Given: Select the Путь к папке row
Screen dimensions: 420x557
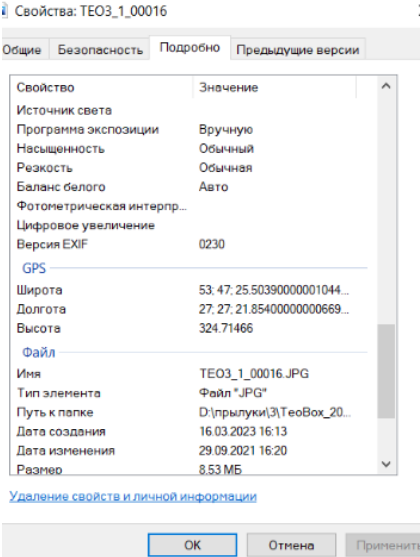Looking at the screenshot, I should coord(192,412).
